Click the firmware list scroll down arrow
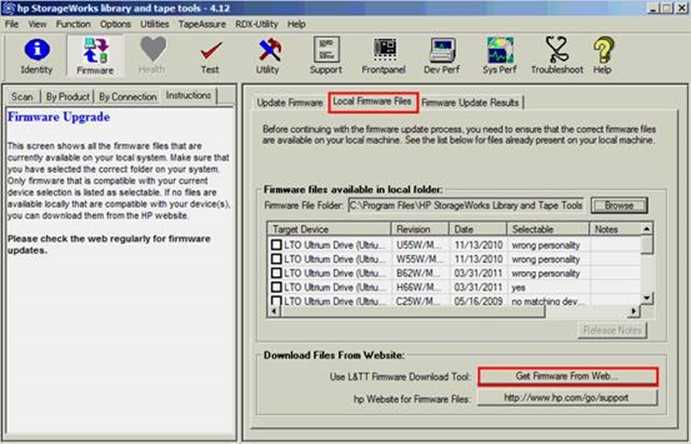Image resolution: width=691 pixels, height=444 pixels. click(x=646, y=298)
